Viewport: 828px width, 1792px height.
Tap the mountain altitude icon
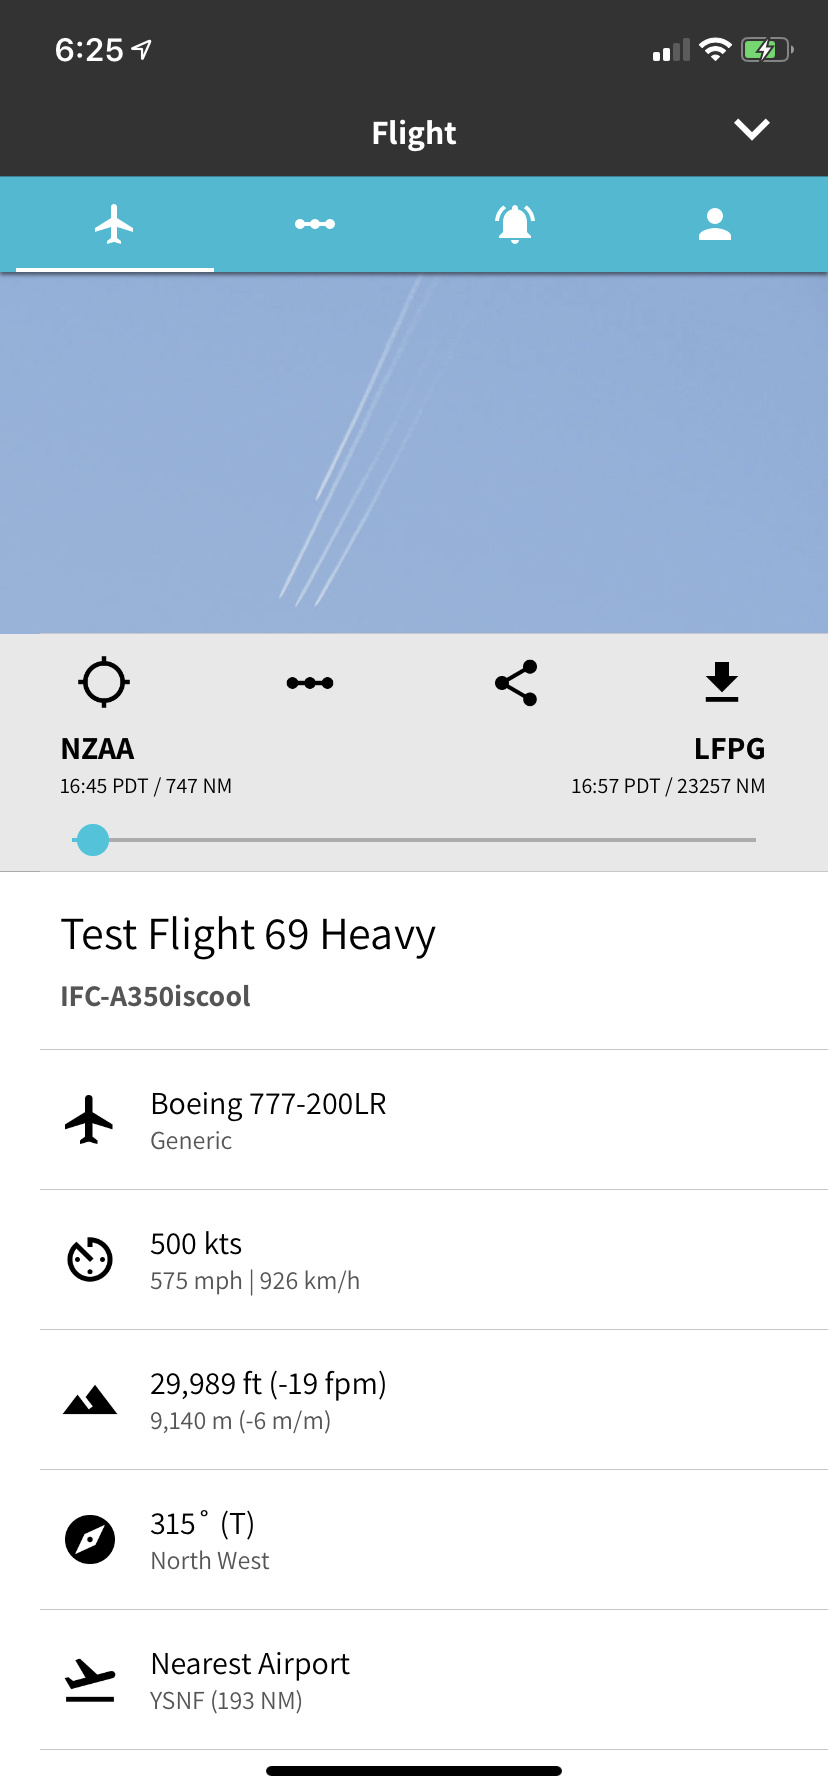(x=90, y=1400)
